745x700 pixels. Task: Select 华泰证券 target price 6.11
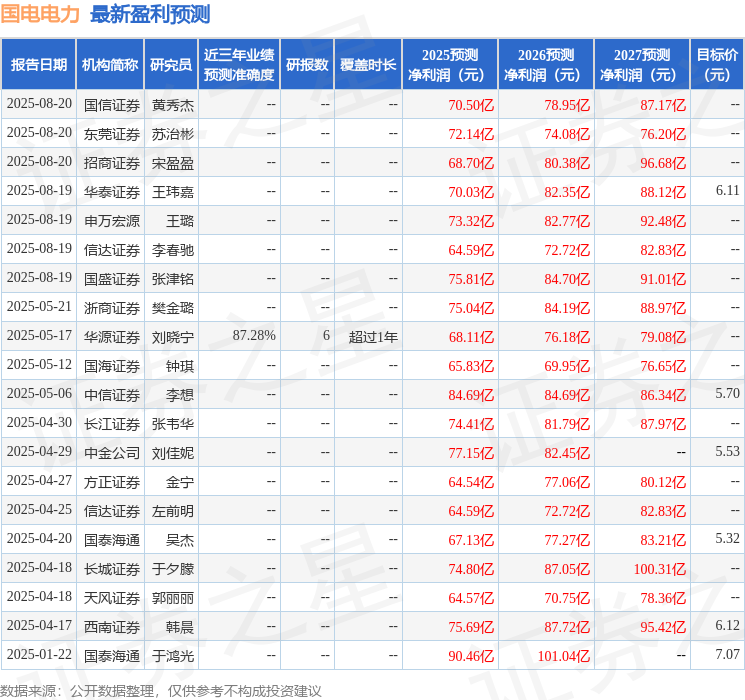[727, 191]
